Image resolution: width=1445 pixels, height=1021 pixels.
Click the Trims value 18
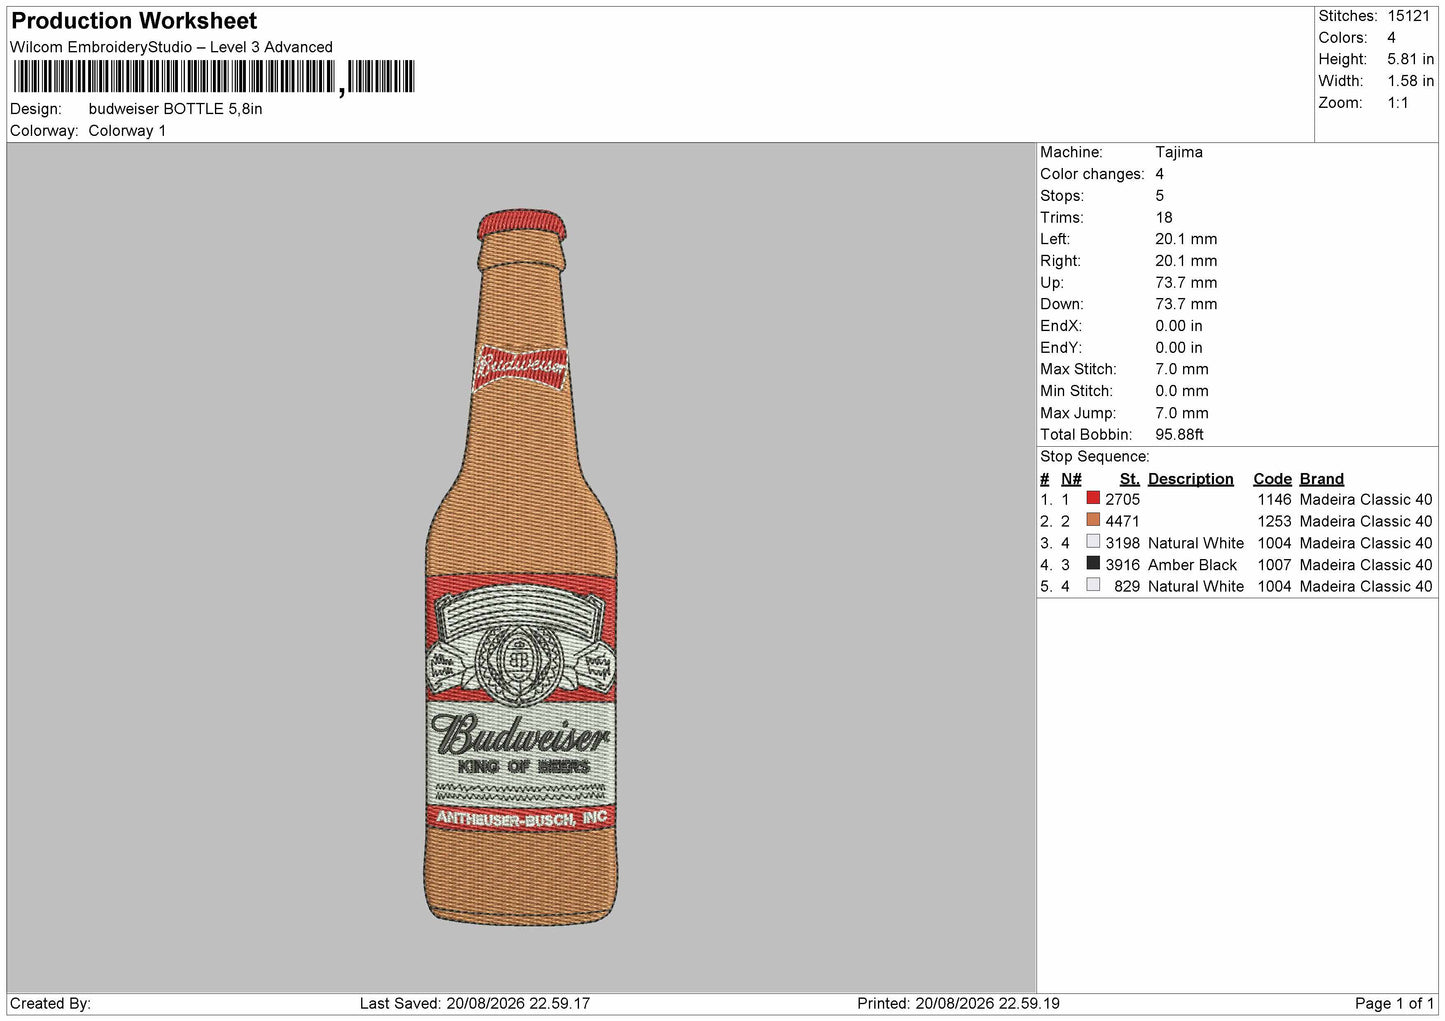click(1164, 217)
